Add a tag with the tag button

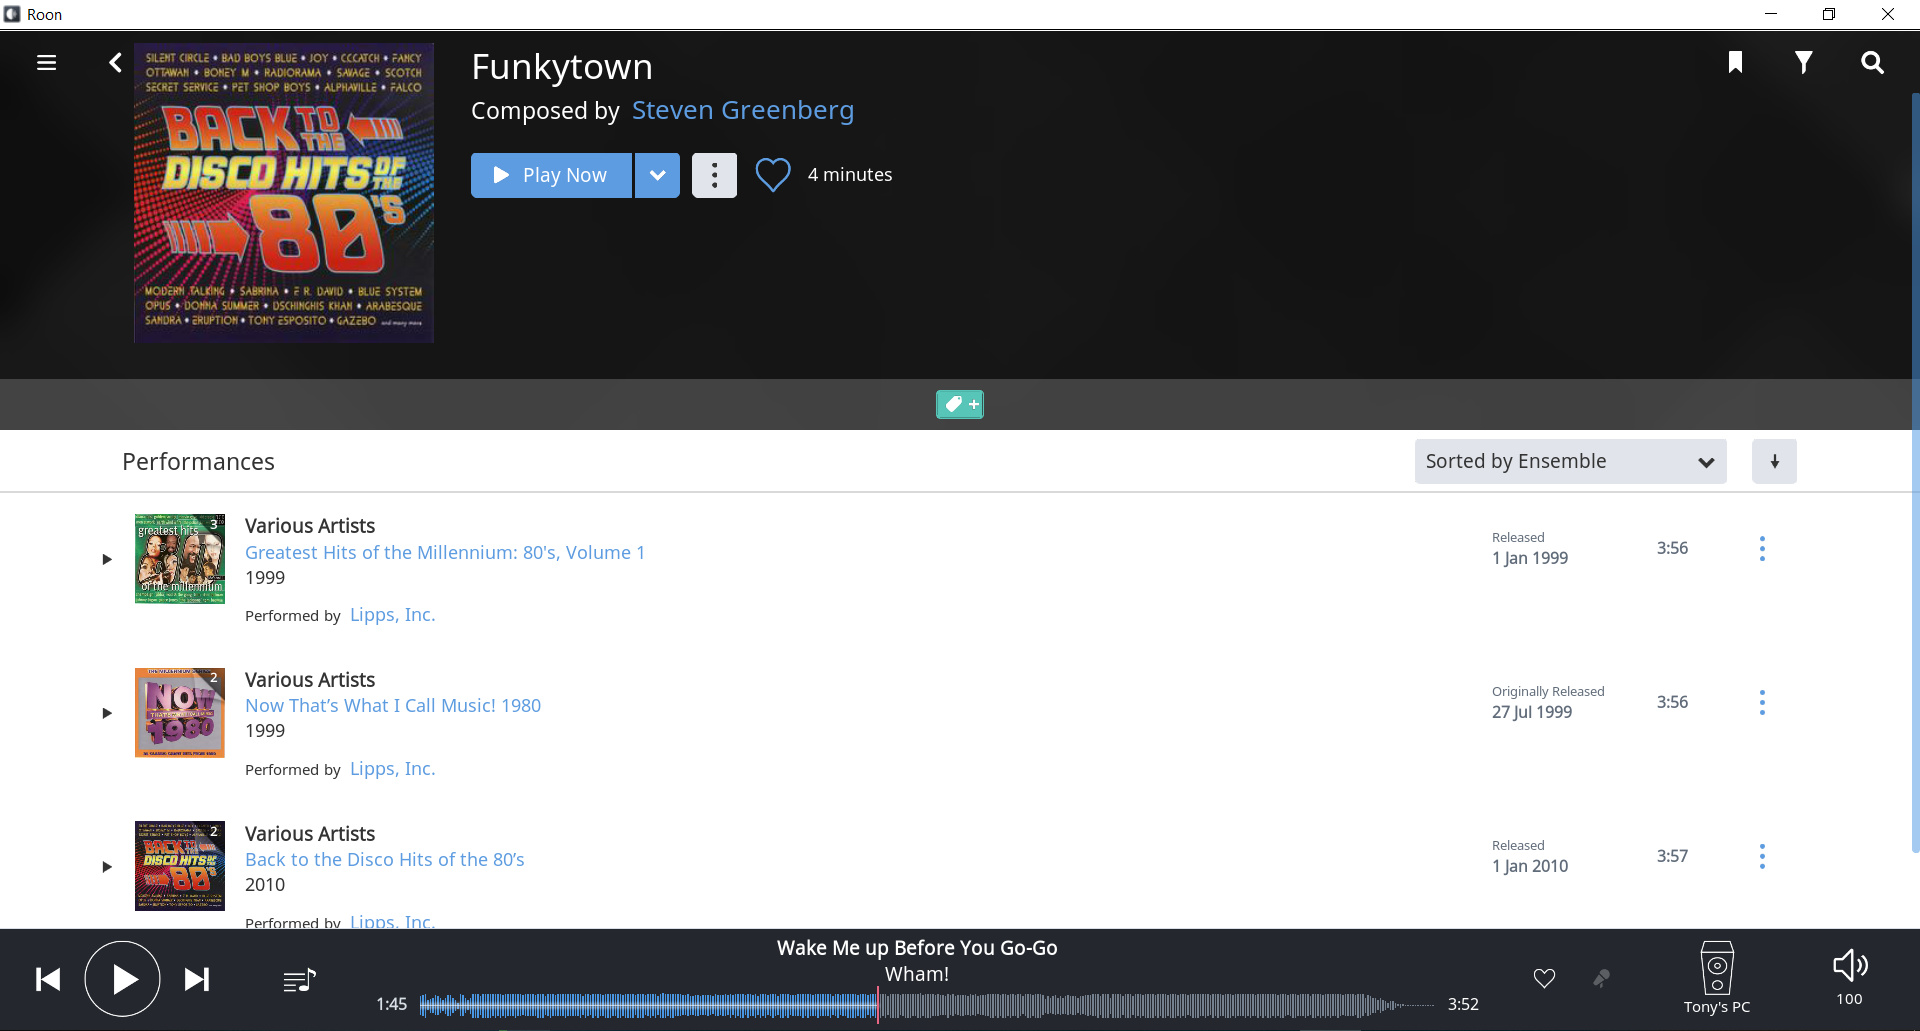[x=960, y=404]
